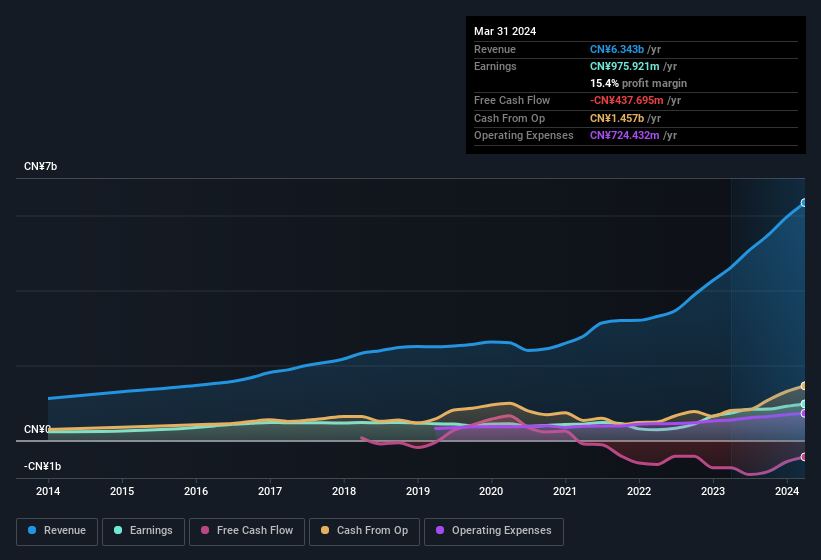The height and width of the screenshot is (560, 821).
Task: Click the 2024 x-axis label
Action: (787, 491)
